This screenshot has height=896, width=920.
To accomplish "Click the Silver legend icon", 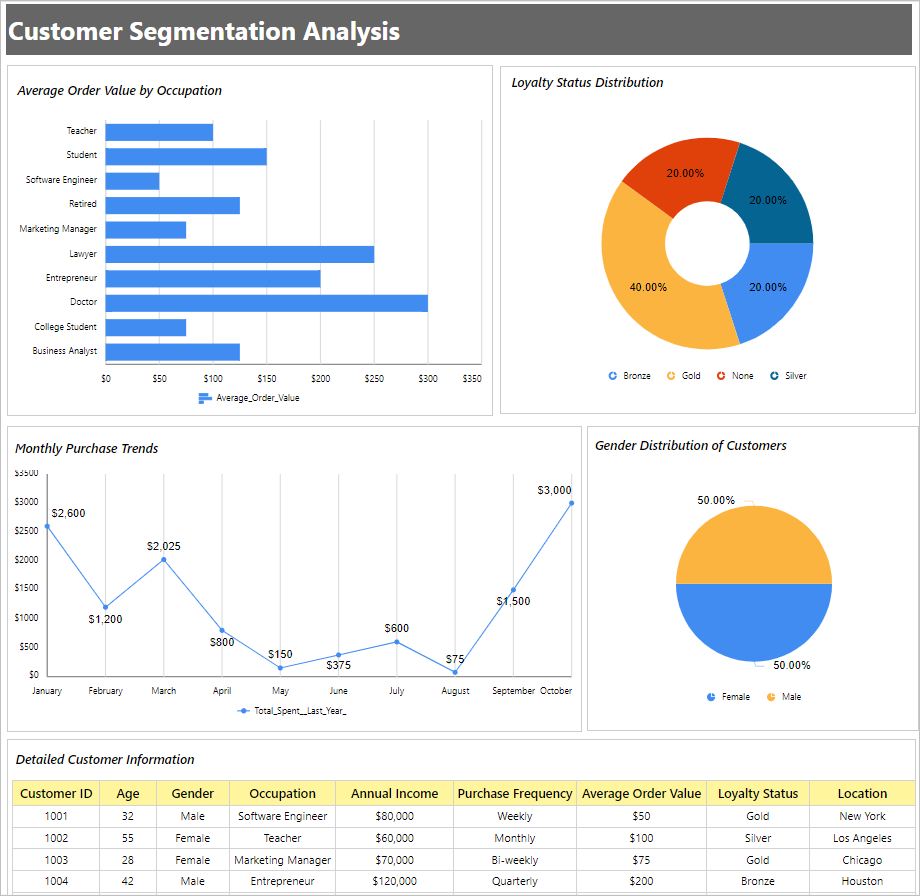I will [774, 376].
